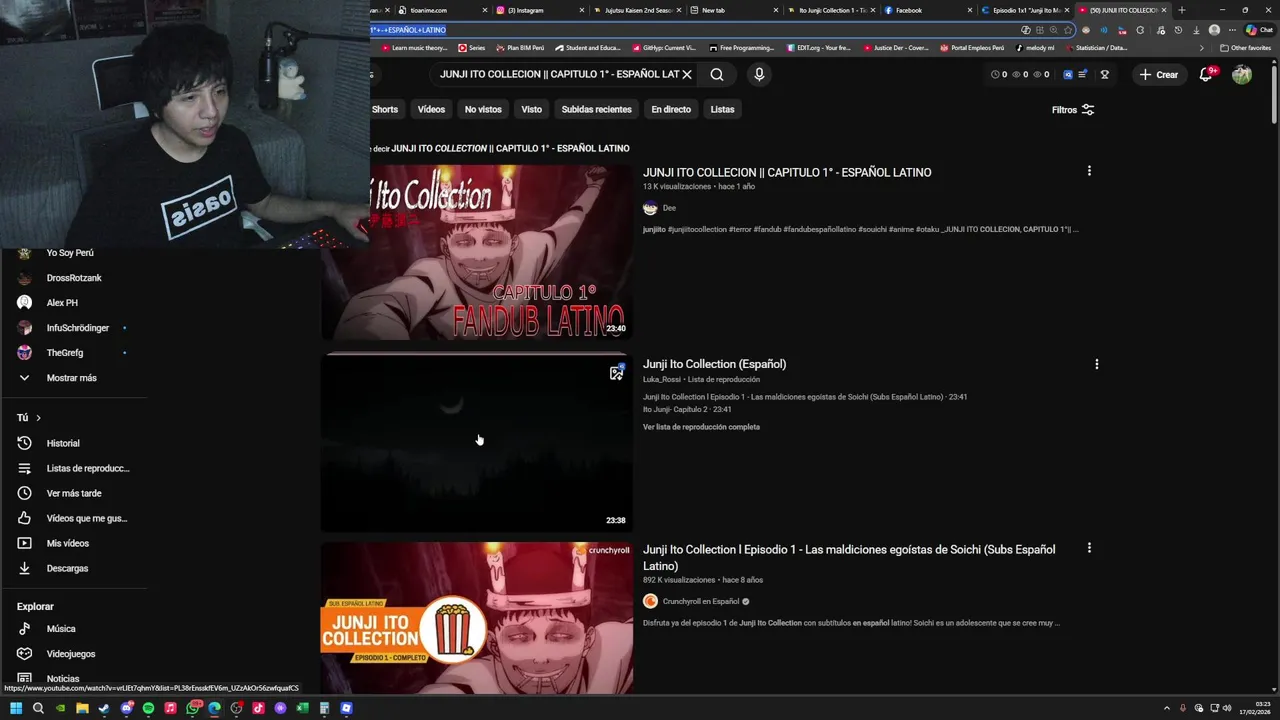Image resolution: width=1280 pixels, height=720 pixels.
Task: Open the dark playlist thumbnail with 23:38
Action: [476, 442]
